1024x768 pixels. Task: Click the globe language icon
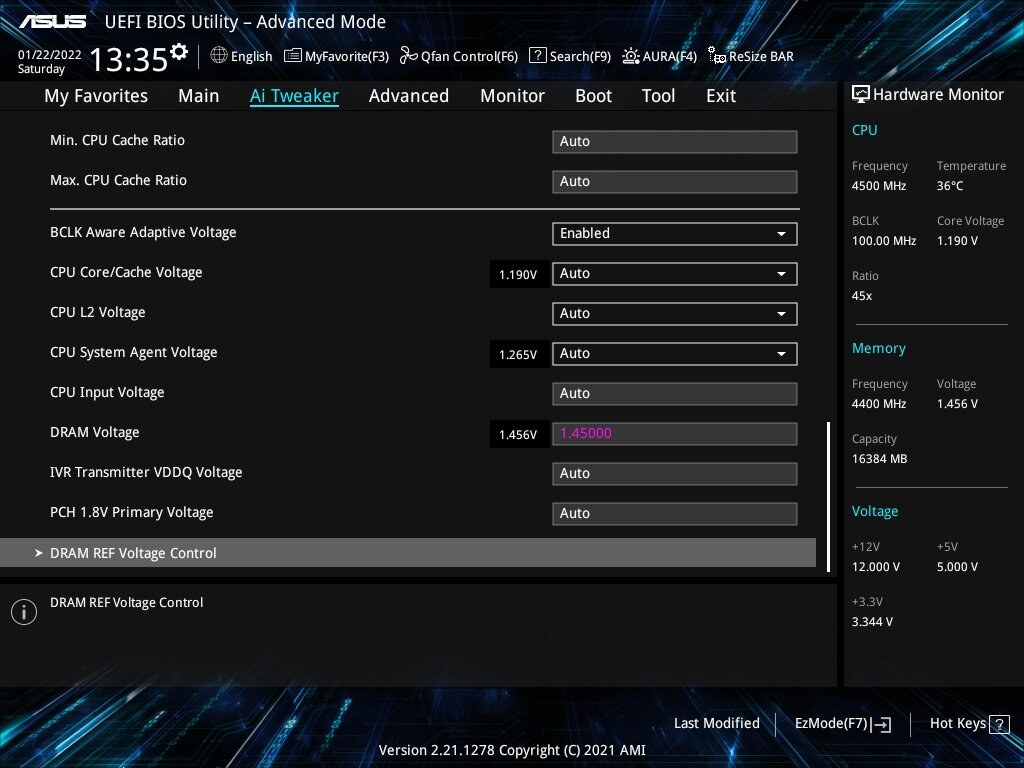point(219,56)
